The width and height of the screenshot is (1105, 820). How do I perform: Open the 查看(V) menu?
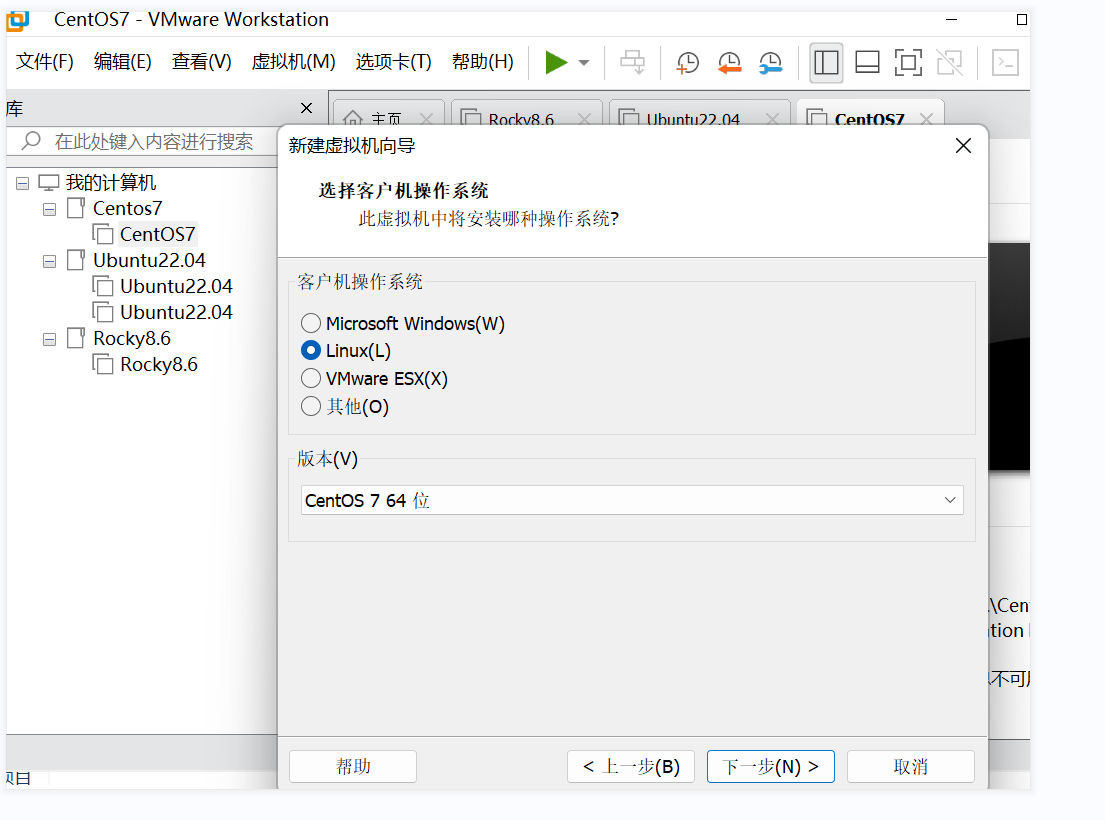click(x=202, y=62)
